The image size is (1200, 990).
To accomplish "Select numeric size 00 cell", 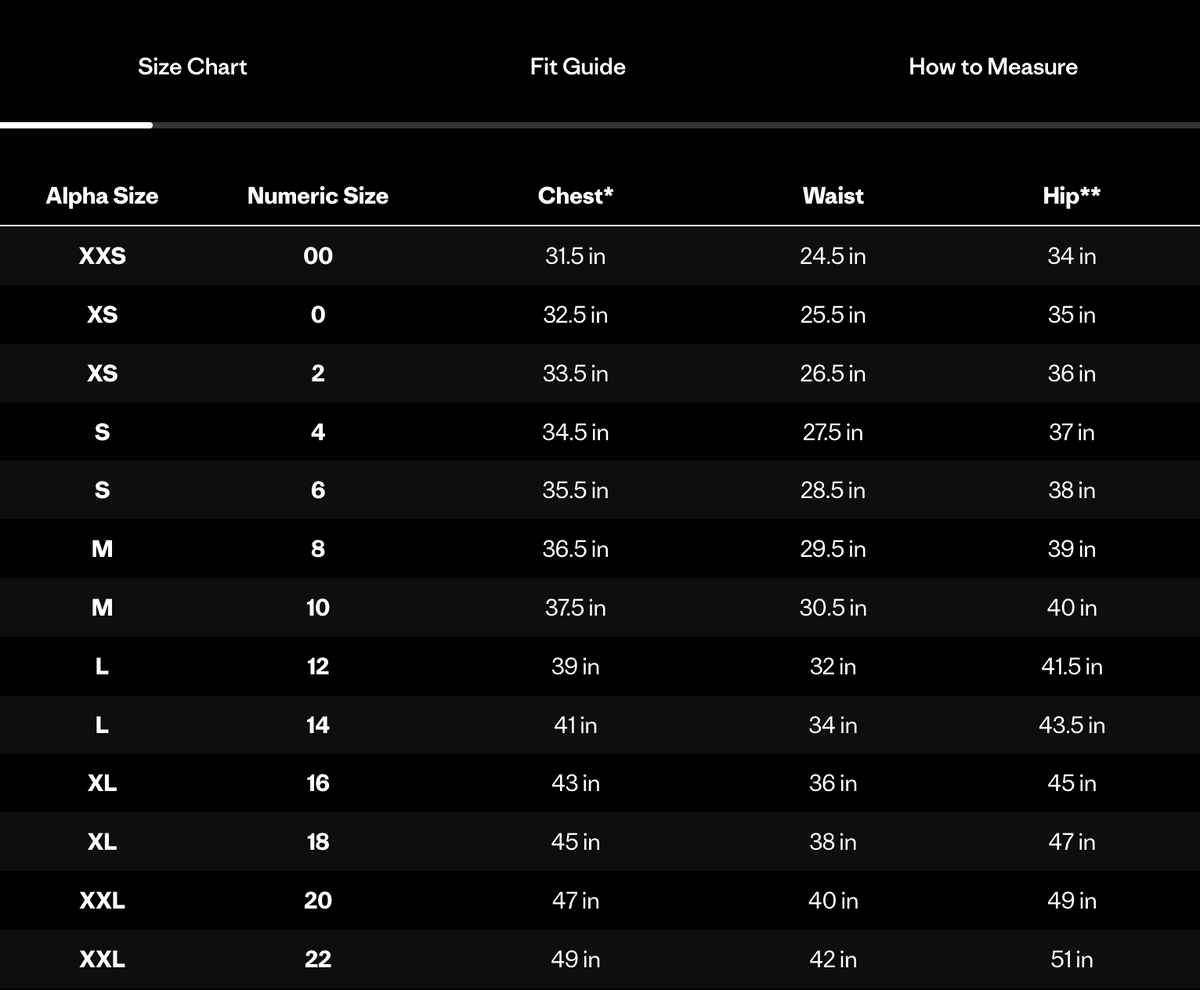I will click(x=318, y=256).
